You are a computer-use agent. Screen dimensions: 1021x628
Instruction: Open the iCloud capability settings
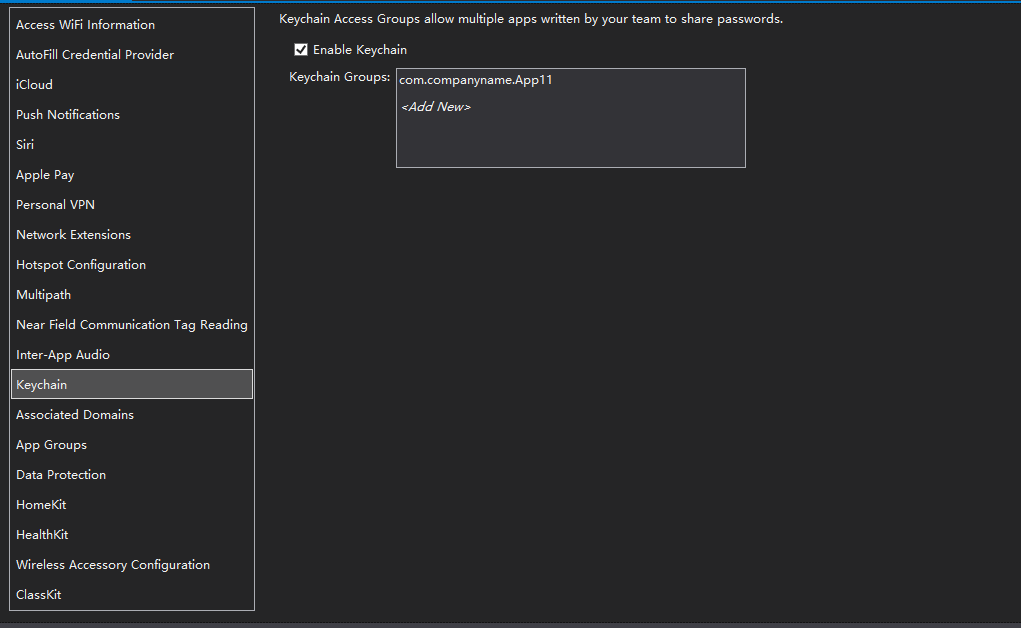click(35, 85)
